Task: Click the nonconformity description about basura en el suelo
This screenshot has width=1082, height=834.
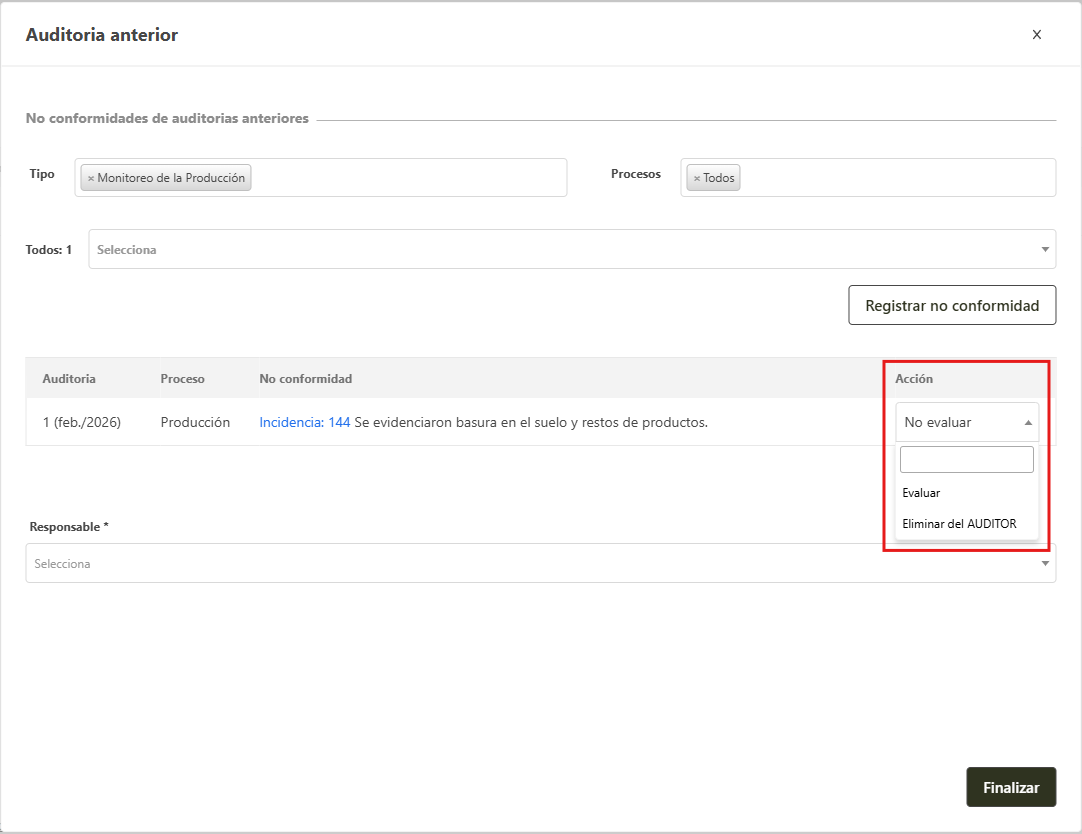Action: [x=531, y=422]
